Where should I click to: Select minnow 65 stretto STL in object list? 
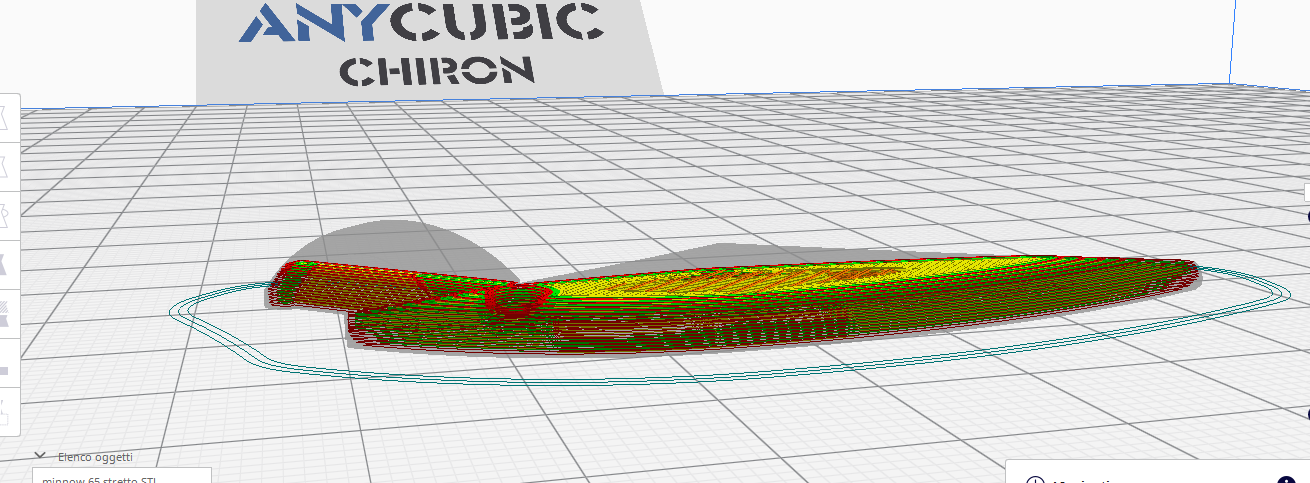(98, 479)
